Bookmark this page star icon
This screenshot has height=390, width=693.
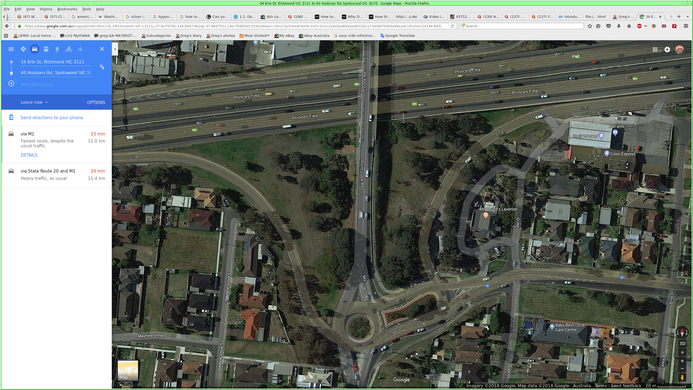[590, 26]
